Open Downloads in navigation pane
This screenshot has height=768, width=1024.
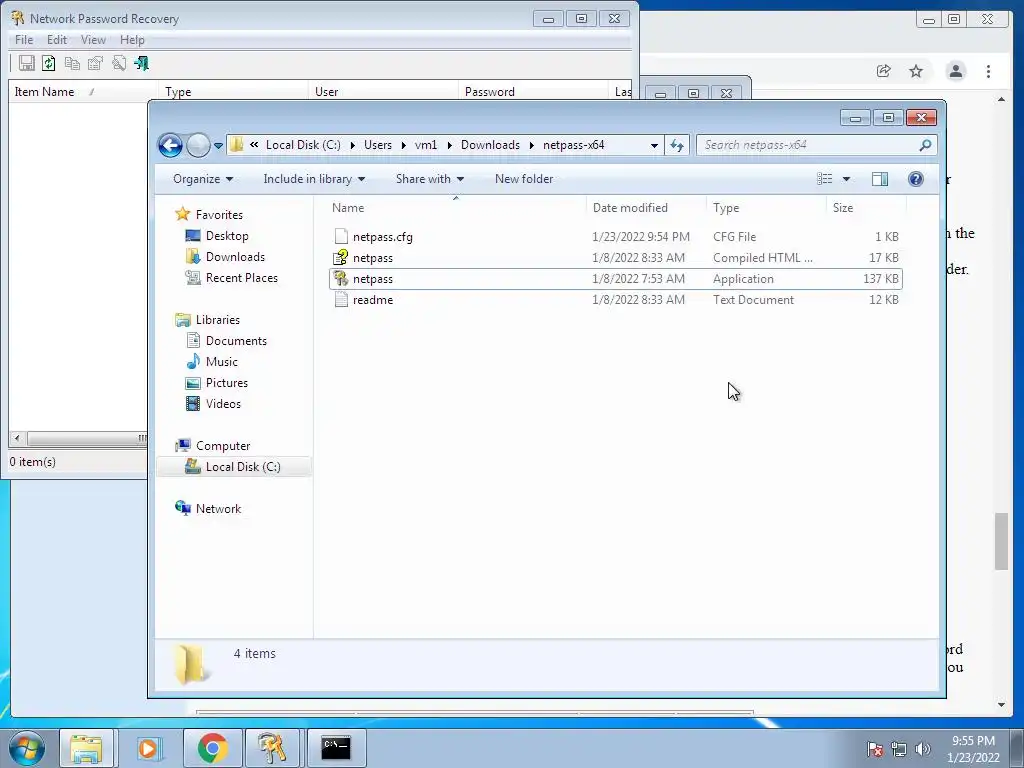pyautogui.click(x=235, y=257)
